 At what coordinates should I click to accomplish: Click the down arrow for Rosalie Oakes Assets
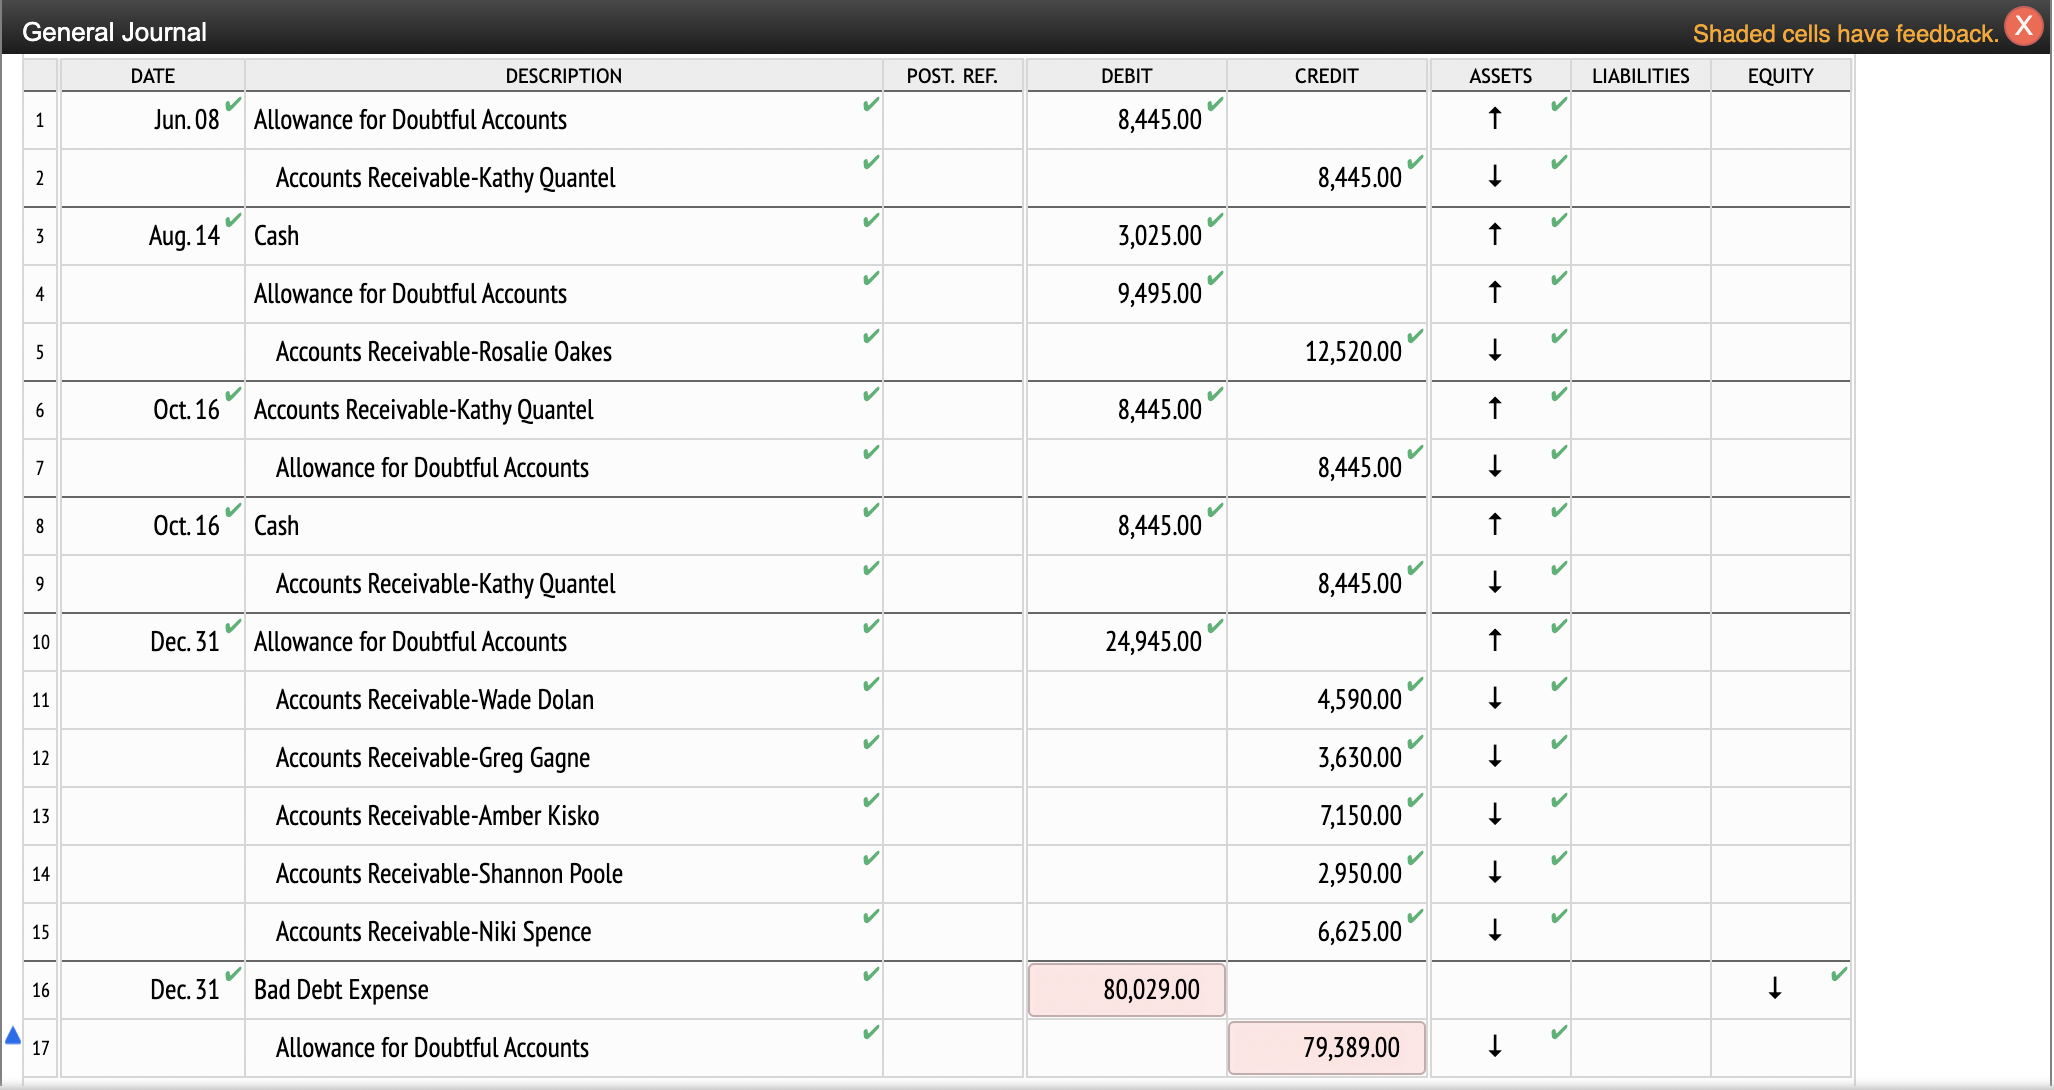point(1494,351)
